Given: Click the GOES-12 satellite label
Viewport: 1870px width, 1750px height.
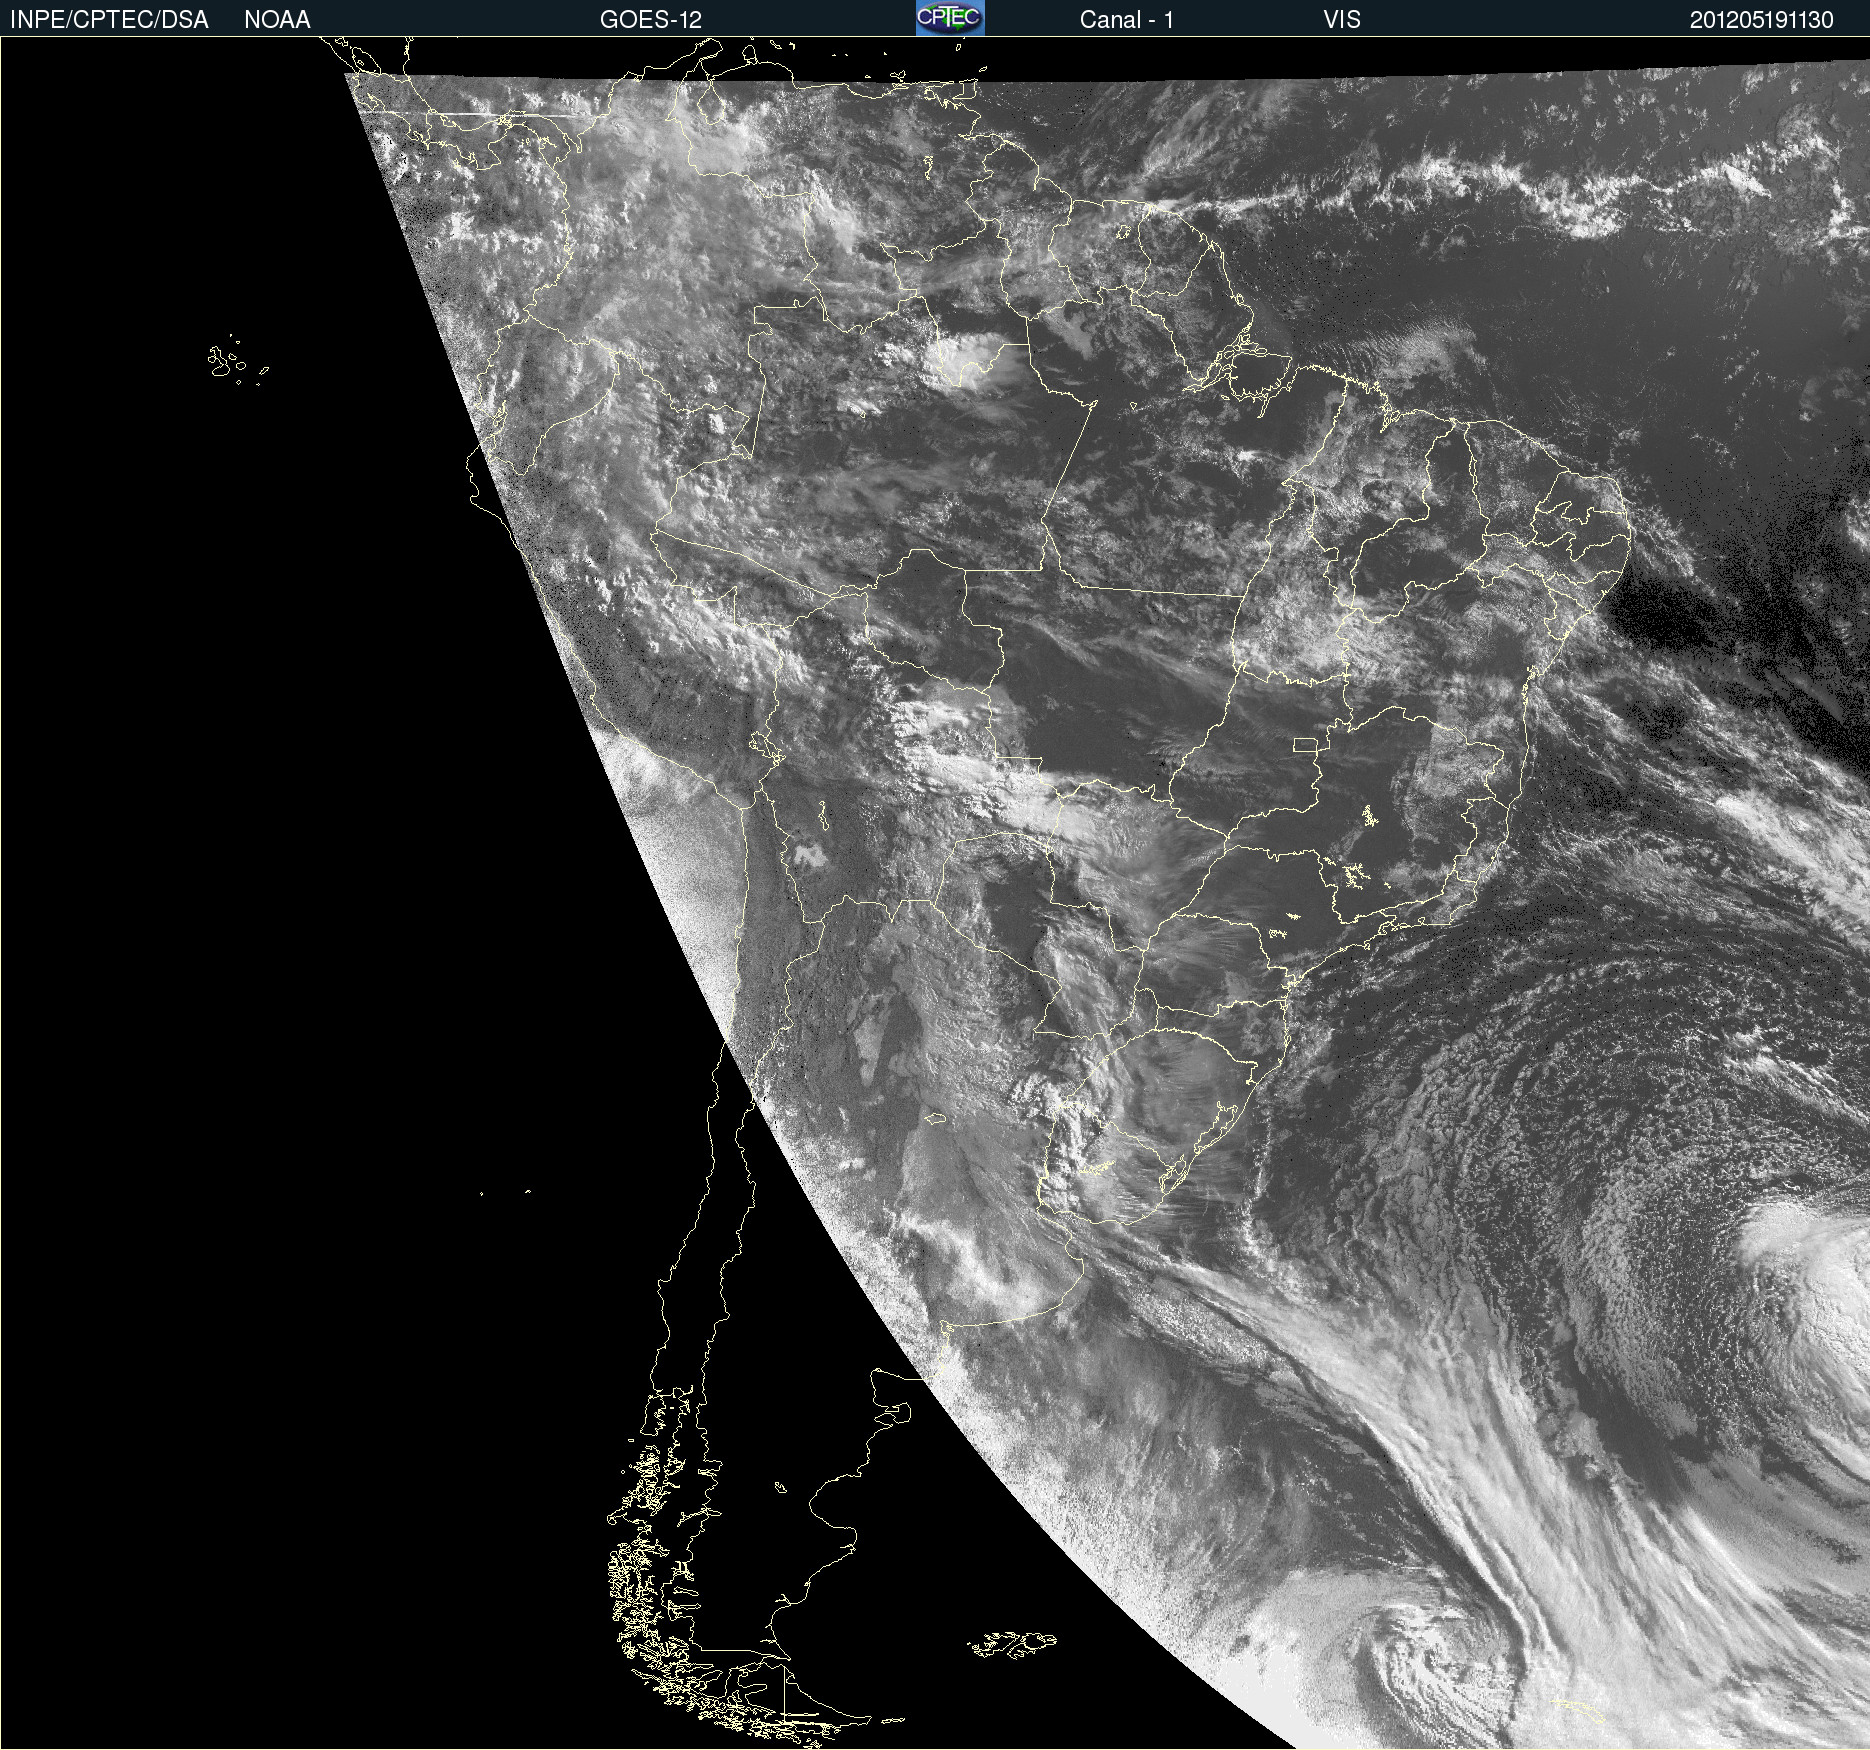Looking at the screenshot, I should tap(651, 20).
